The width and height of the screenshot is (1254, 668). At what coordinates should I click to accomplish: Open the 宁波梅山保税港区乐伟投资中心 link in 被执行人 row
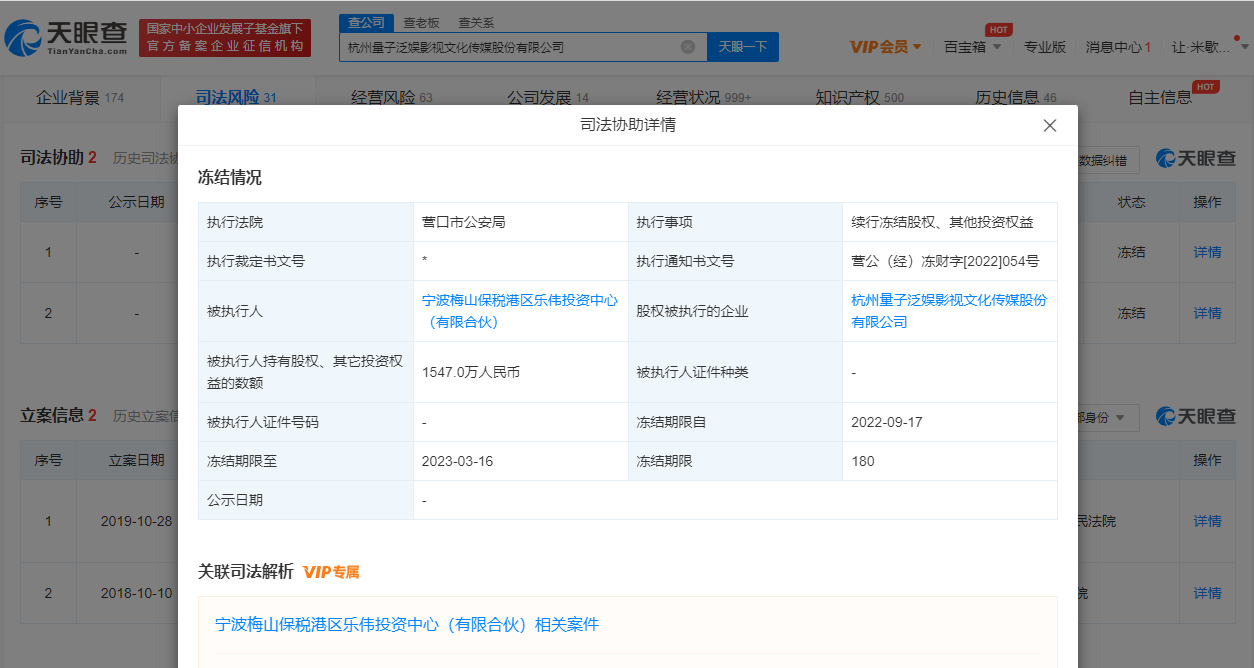(x=520, y=311)
